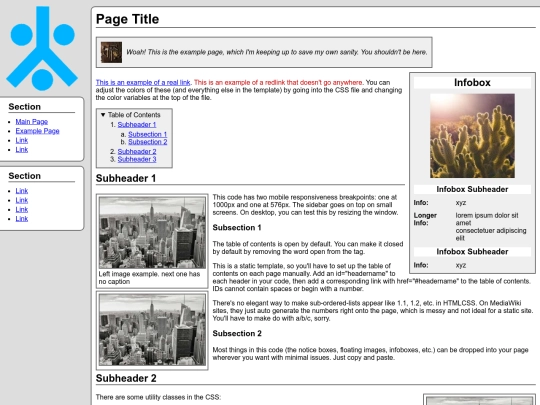The width and height of the screenshot is (540, 405).
Task: Click 'Longer Info:' label in infobox
Action: click(x=425, y=219)
